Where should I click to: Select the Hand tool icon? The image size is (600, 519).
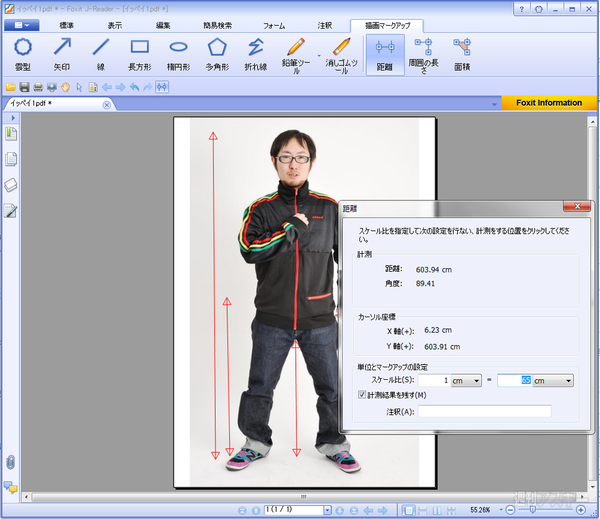tap(65, 87)
